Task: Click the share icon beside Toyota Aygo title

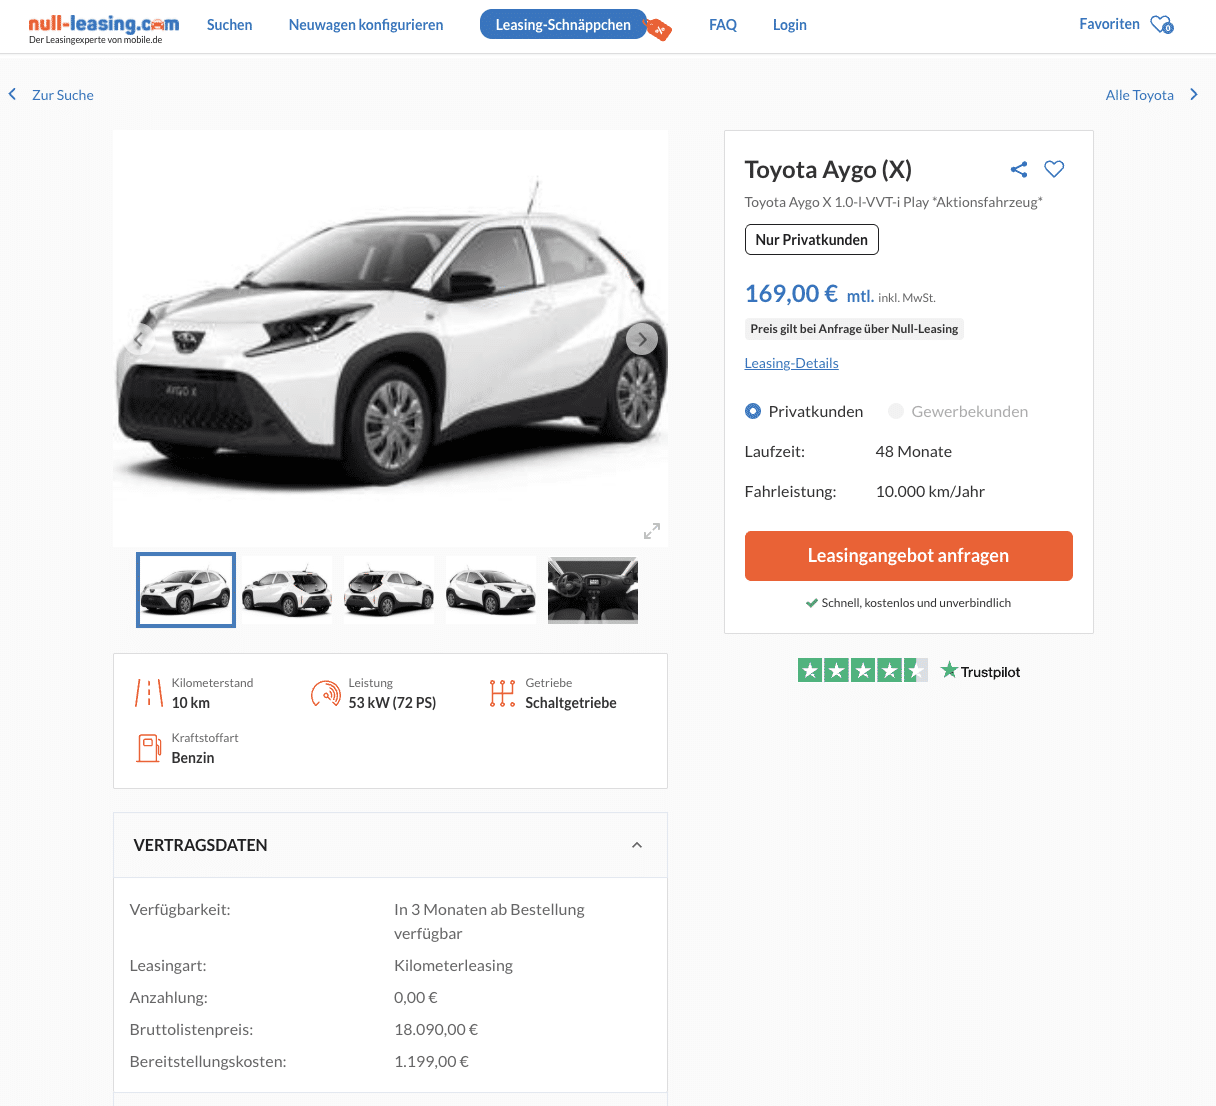Action: pos(1019,170)
